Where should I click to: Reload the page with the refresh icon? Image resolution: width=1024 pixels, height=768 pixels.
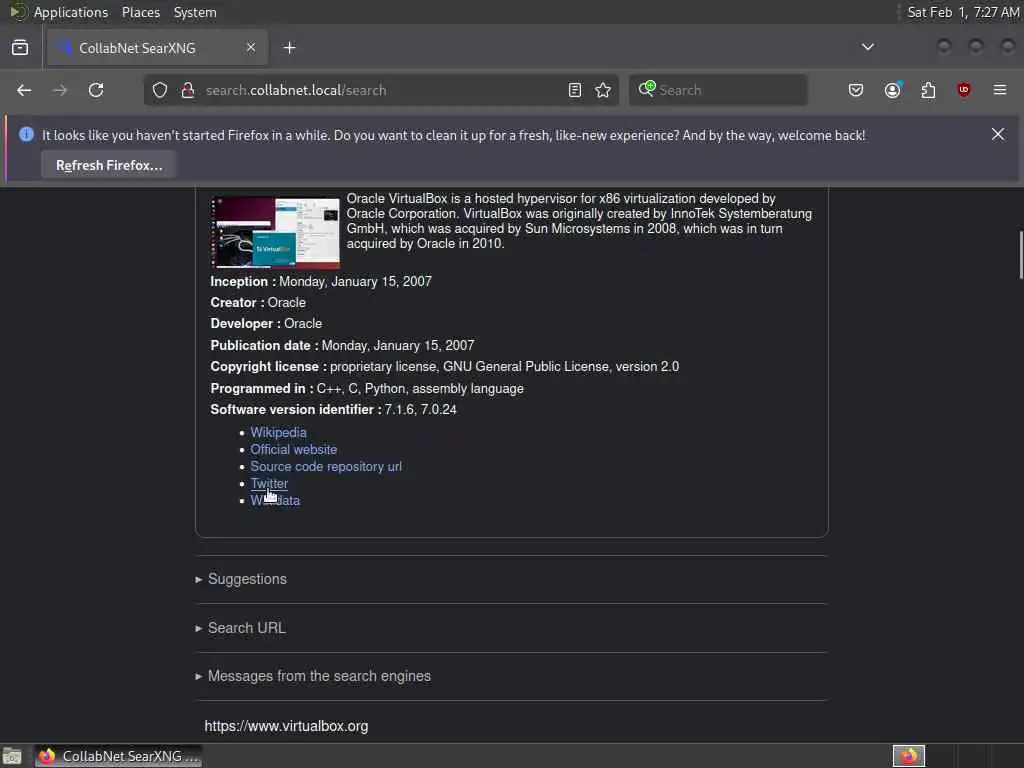coord(96,90)
